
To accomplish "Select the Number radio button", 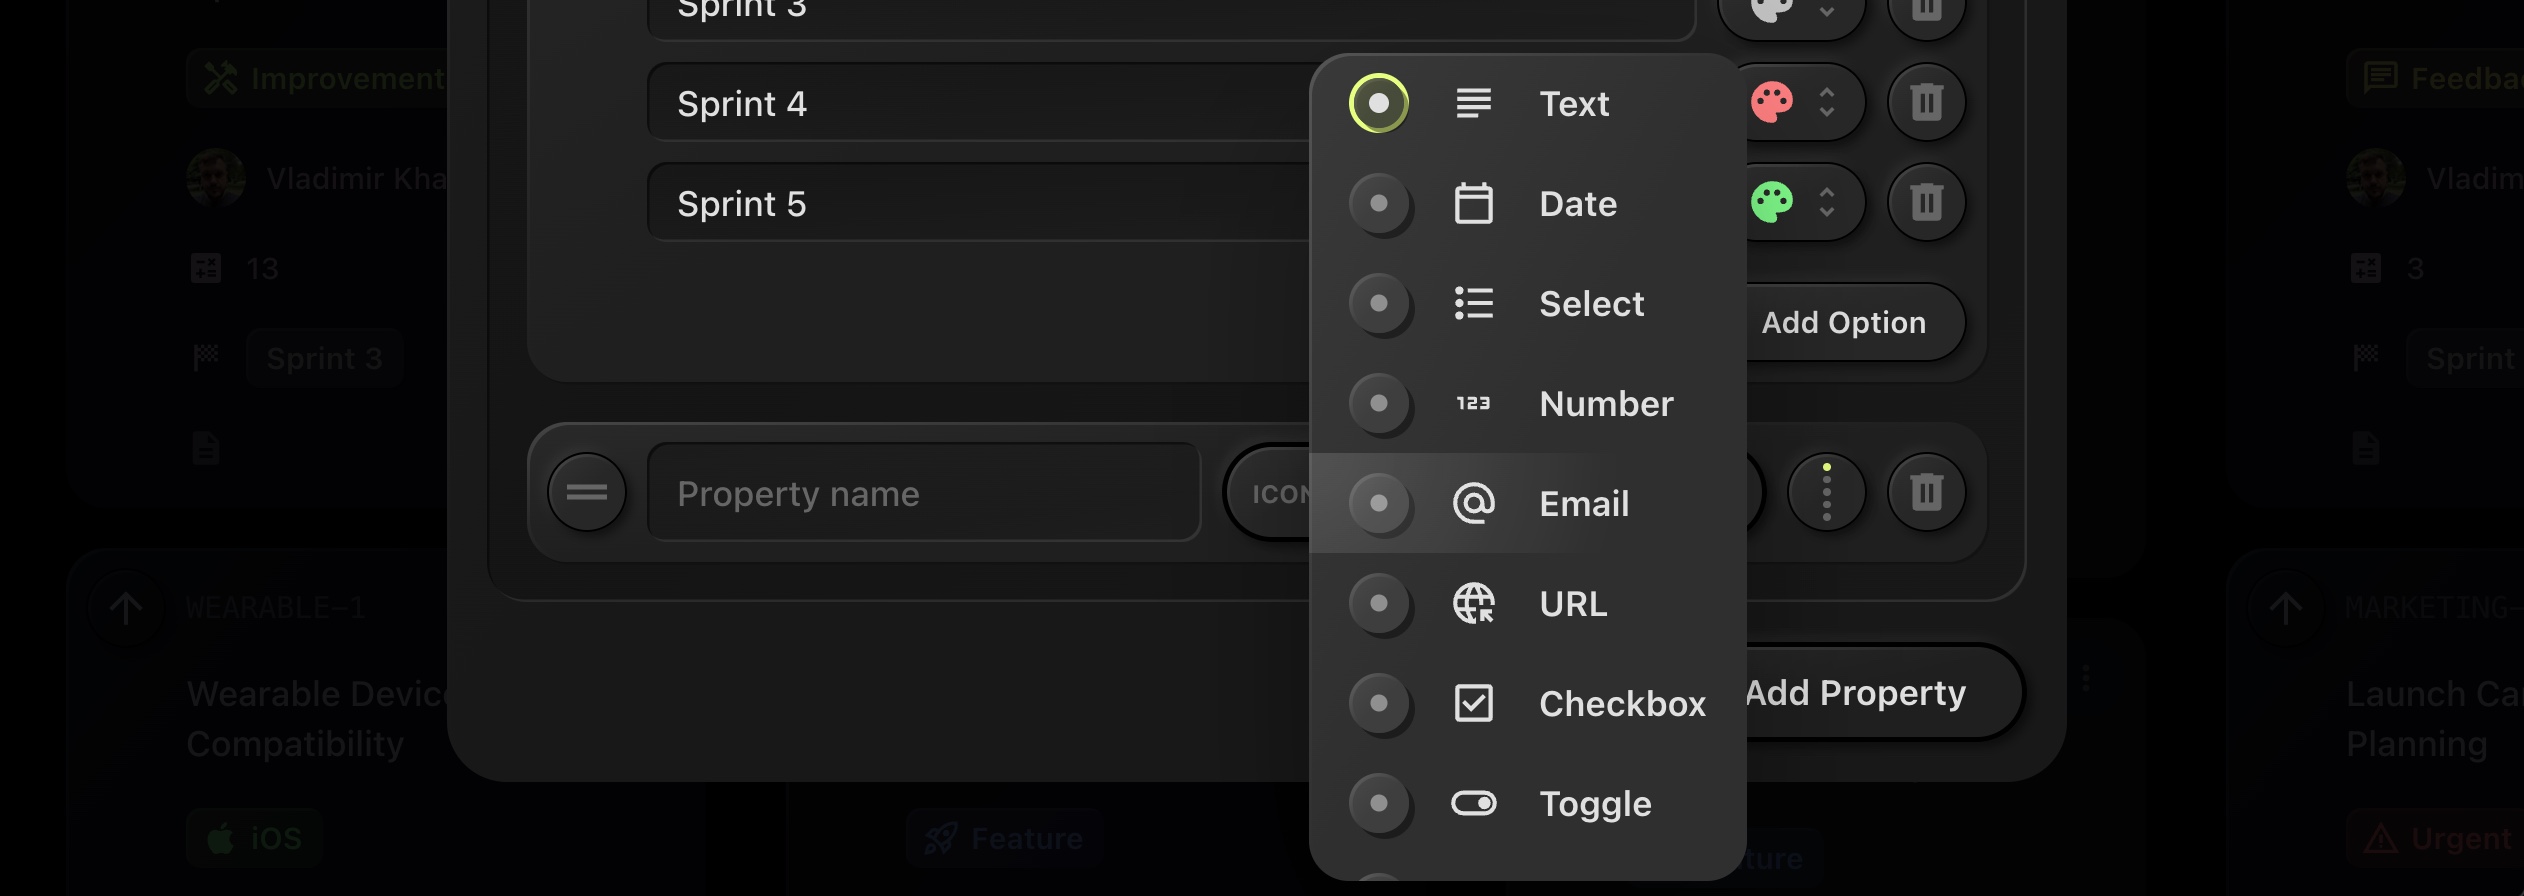I will click(x=1379, y=403).
